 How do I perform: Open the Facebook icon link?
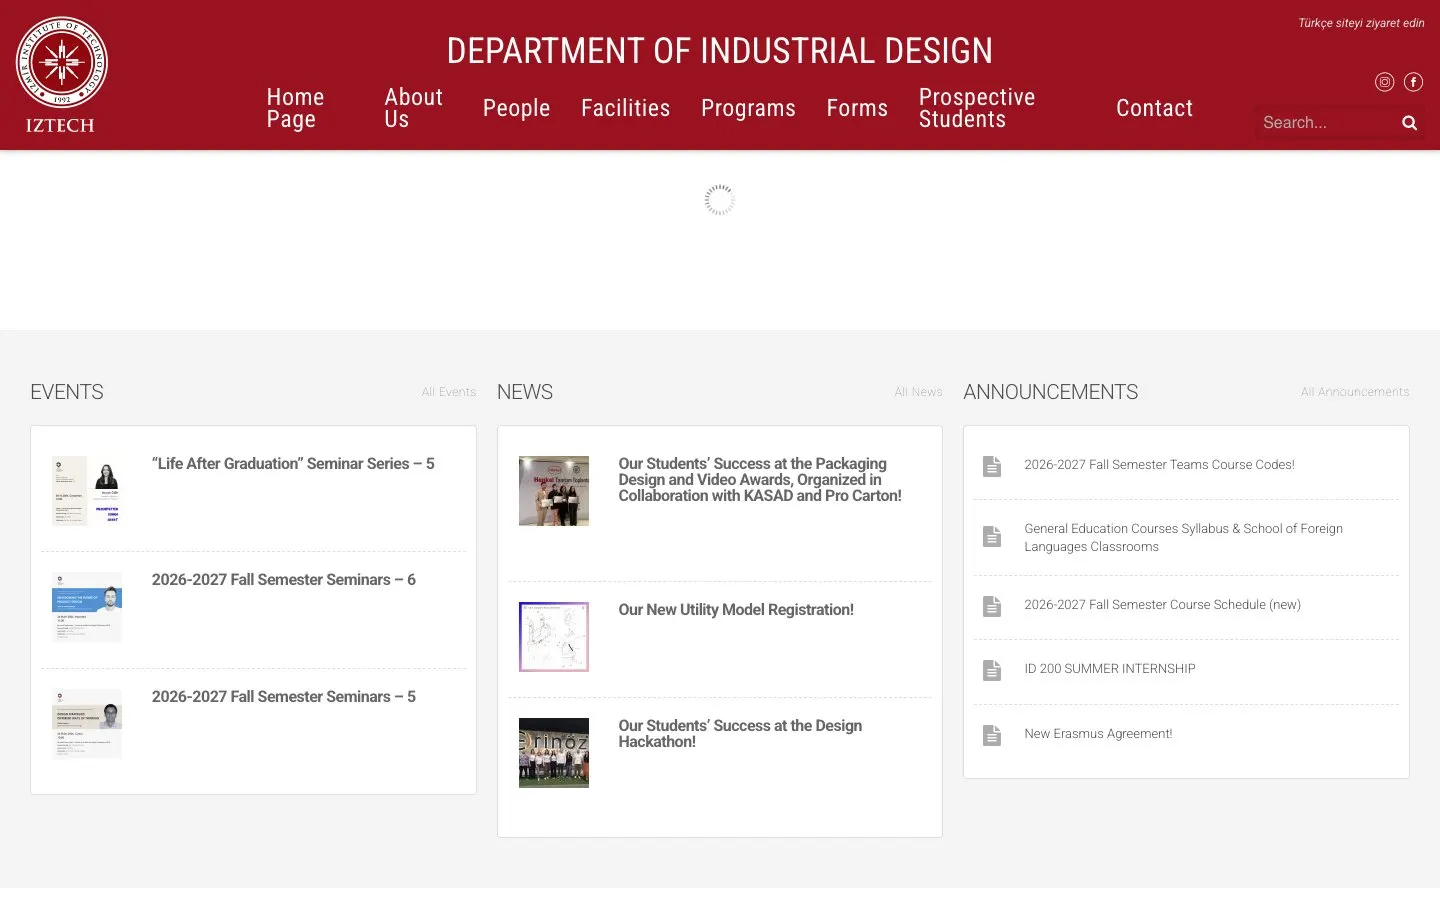click(1413, 82)
